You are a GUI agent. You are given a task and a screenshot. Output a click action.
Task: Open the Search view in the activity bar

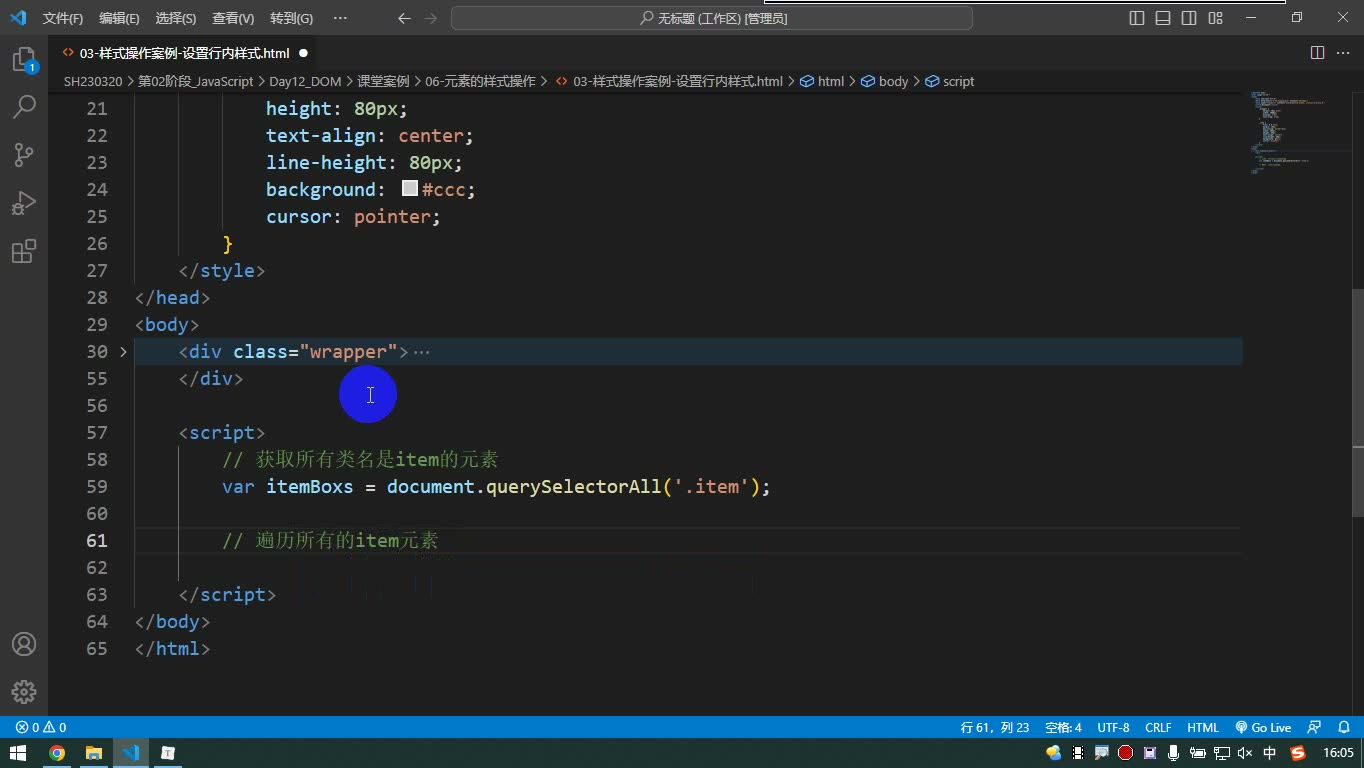(24, 106)
